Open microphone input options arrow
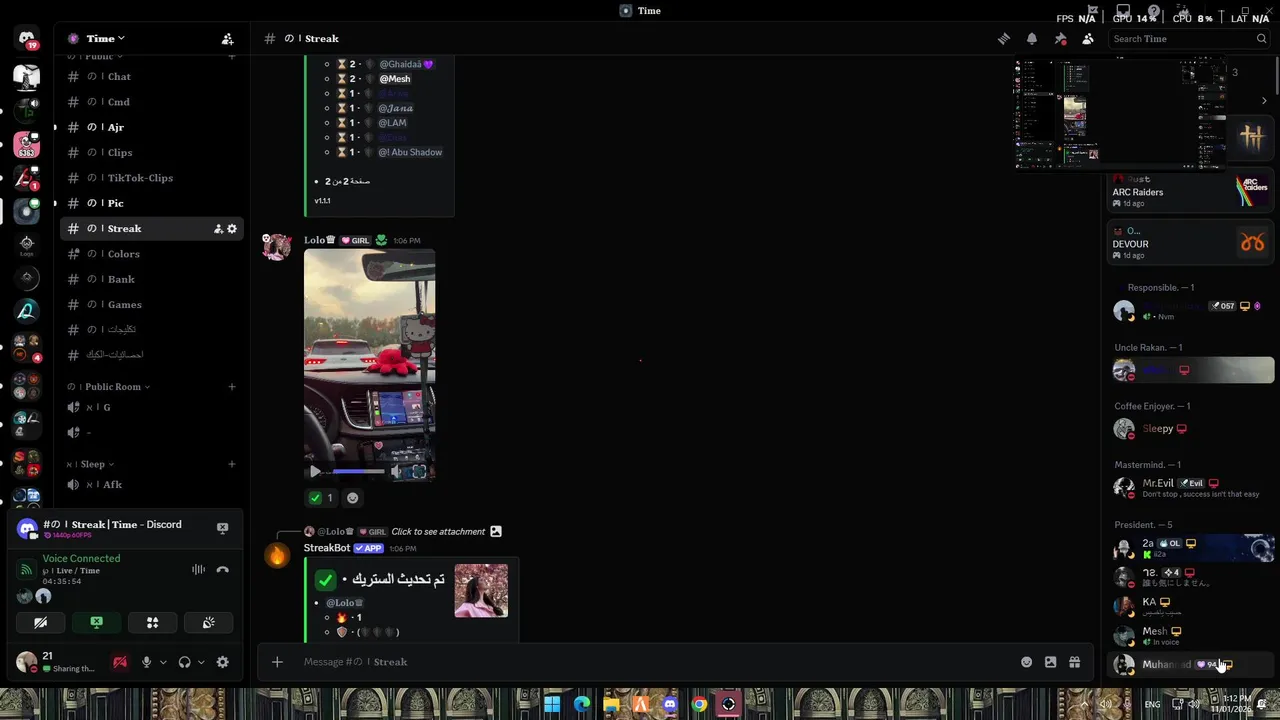 click(x=163, y=662)
